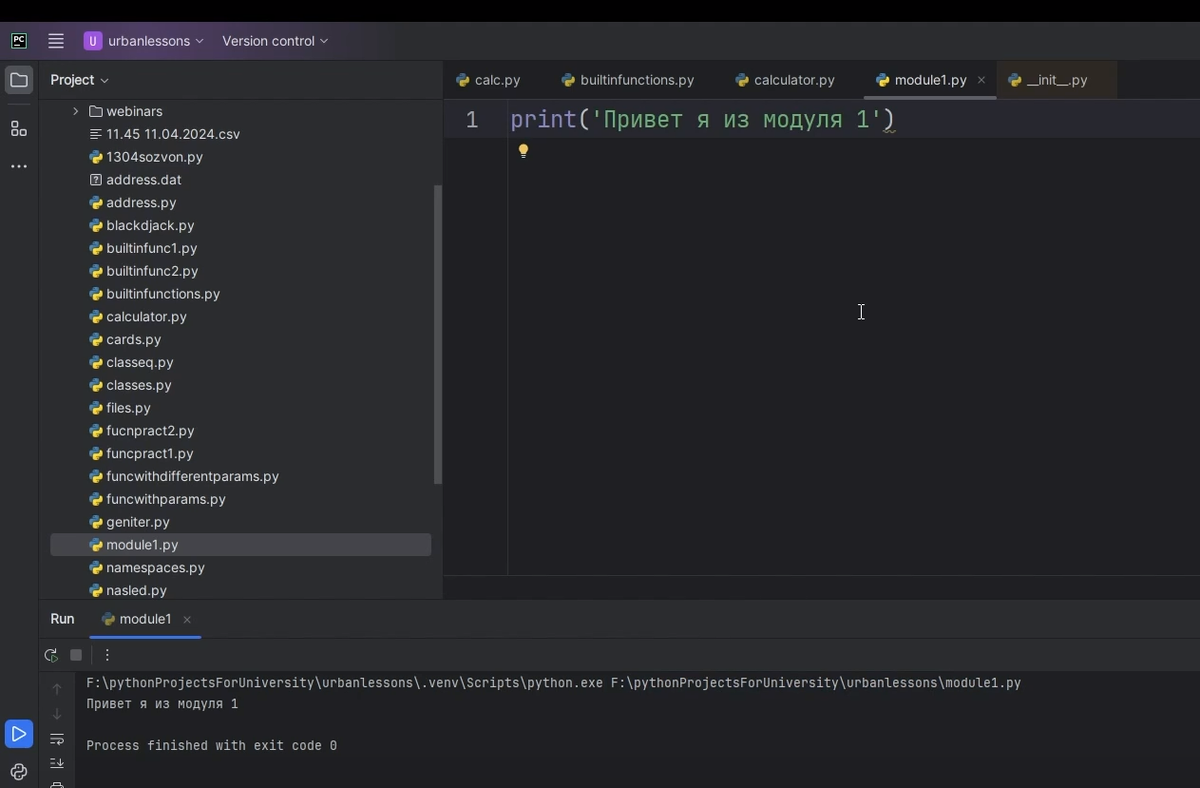Close the module1 Run tab
The height and width of the screenshot is (788, 1200).
tap(187, 620)
